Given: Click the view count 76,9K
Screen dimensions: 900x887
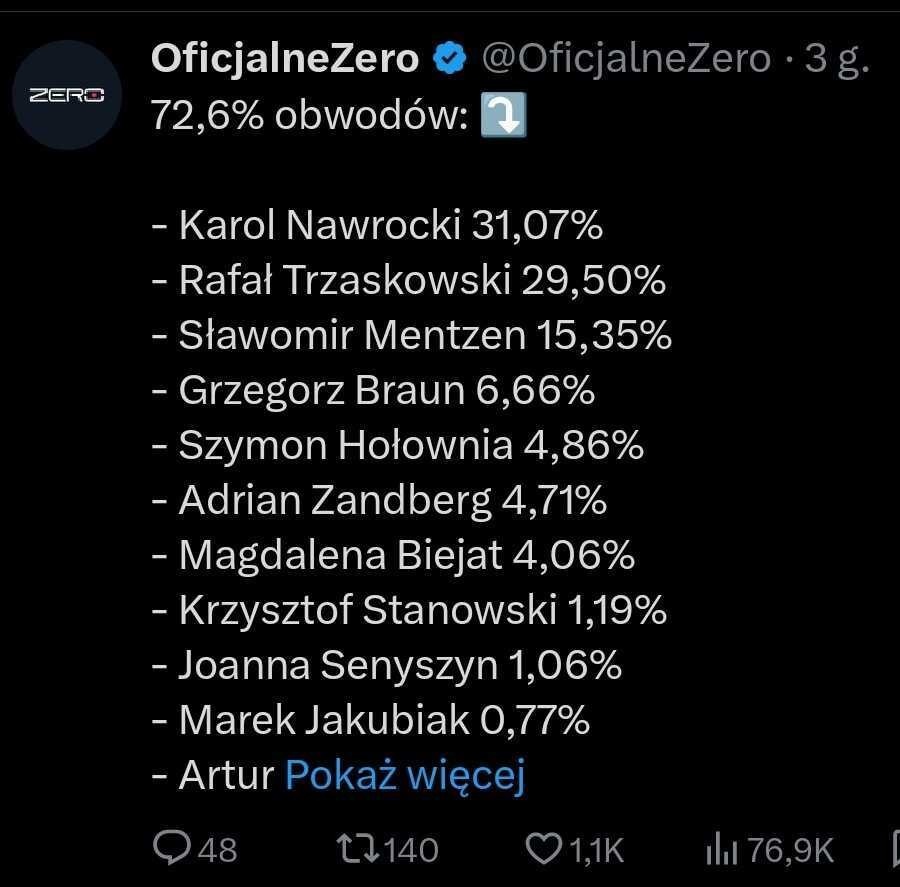Looking at the screenshot, I should tap(790, 850).
